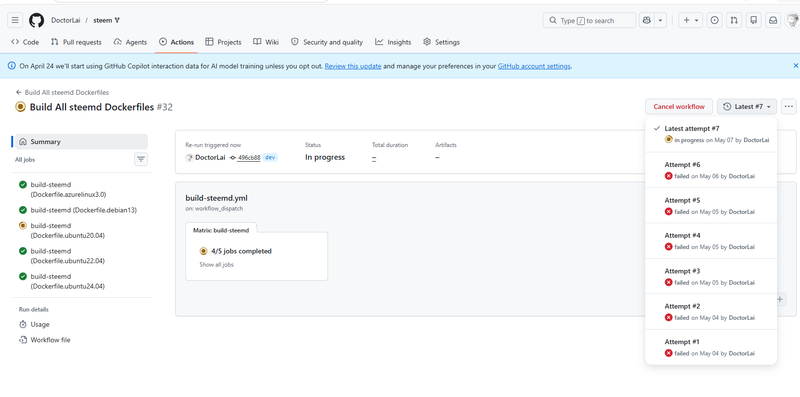Select Attempt #3 from the list
This screenshot has height=397, width=800.
(711, 277)
